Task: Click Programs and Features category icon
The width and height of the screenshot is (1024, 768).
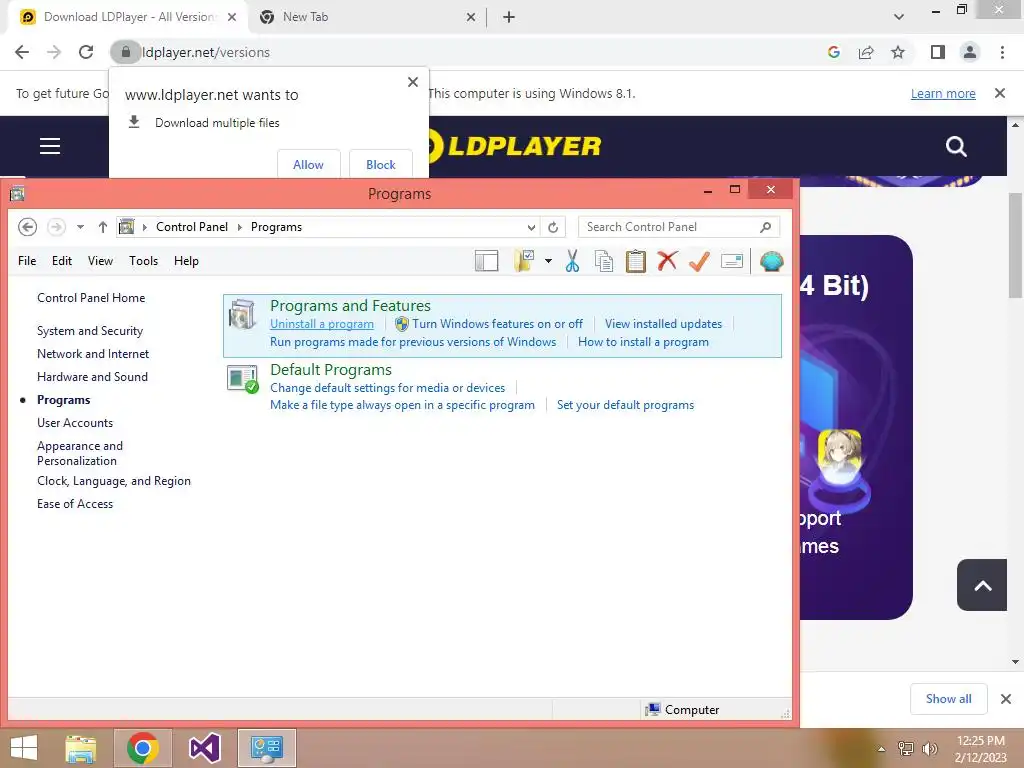Action: 243,315
